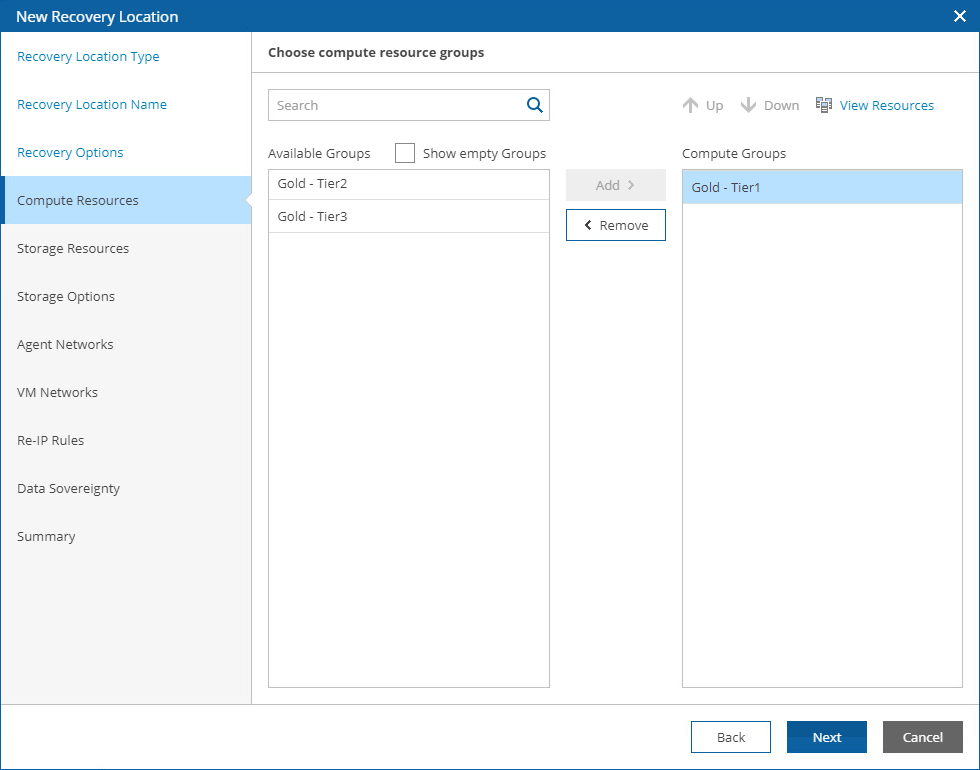
Task: Click the View Resources icon
Action: (824, 105)
